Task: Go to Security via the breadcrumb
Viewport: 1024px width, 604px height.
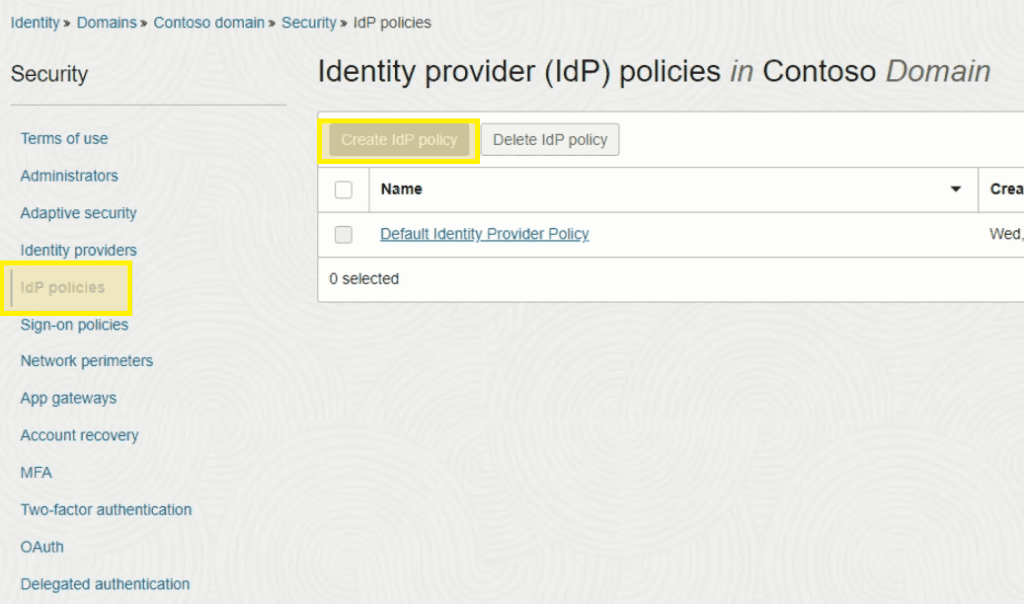Action: [309, 22]
